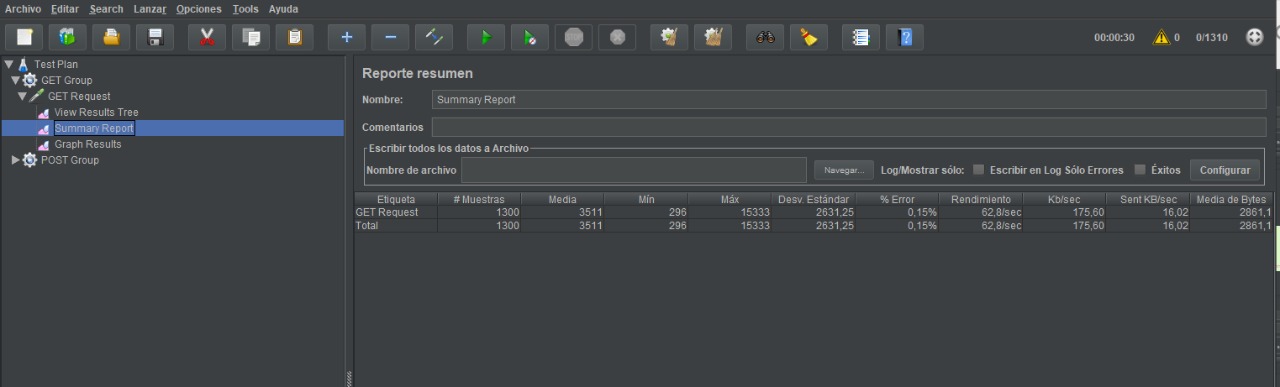Expand all nodes with plus icon

pyautogui.click(x=347, y=37)
